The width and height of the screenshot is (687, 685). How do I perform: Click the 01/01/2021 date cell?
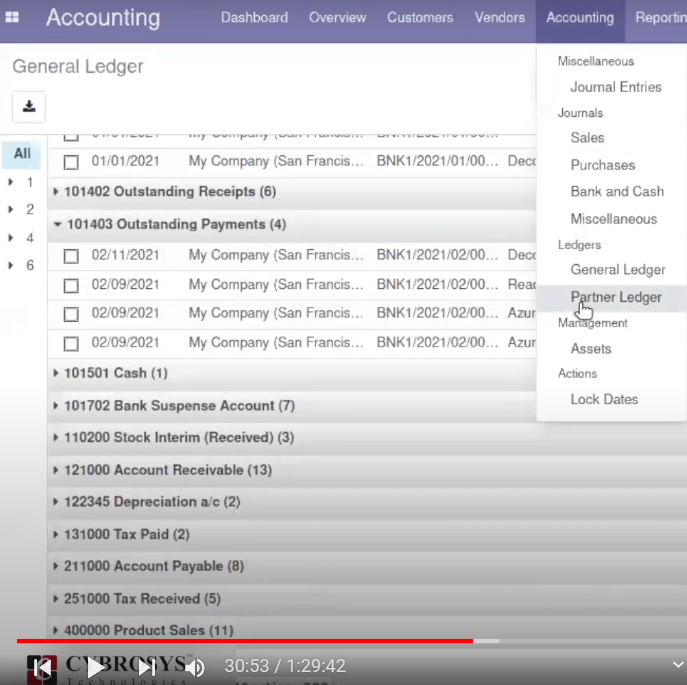pyautogui.click(x=125, y=161)
